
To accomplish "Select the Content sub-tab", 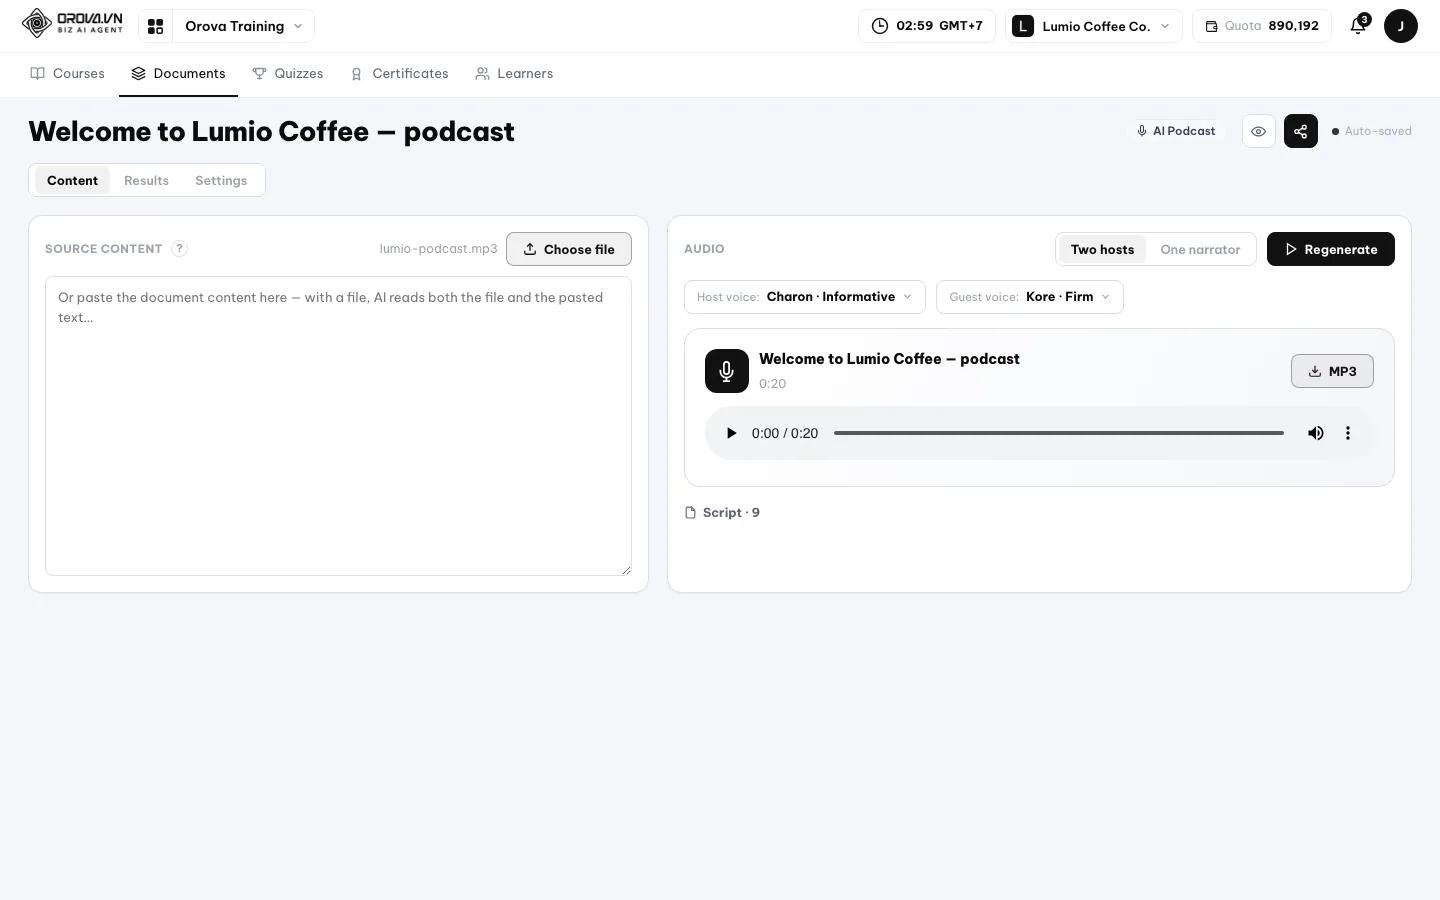I will coord(72,180).
